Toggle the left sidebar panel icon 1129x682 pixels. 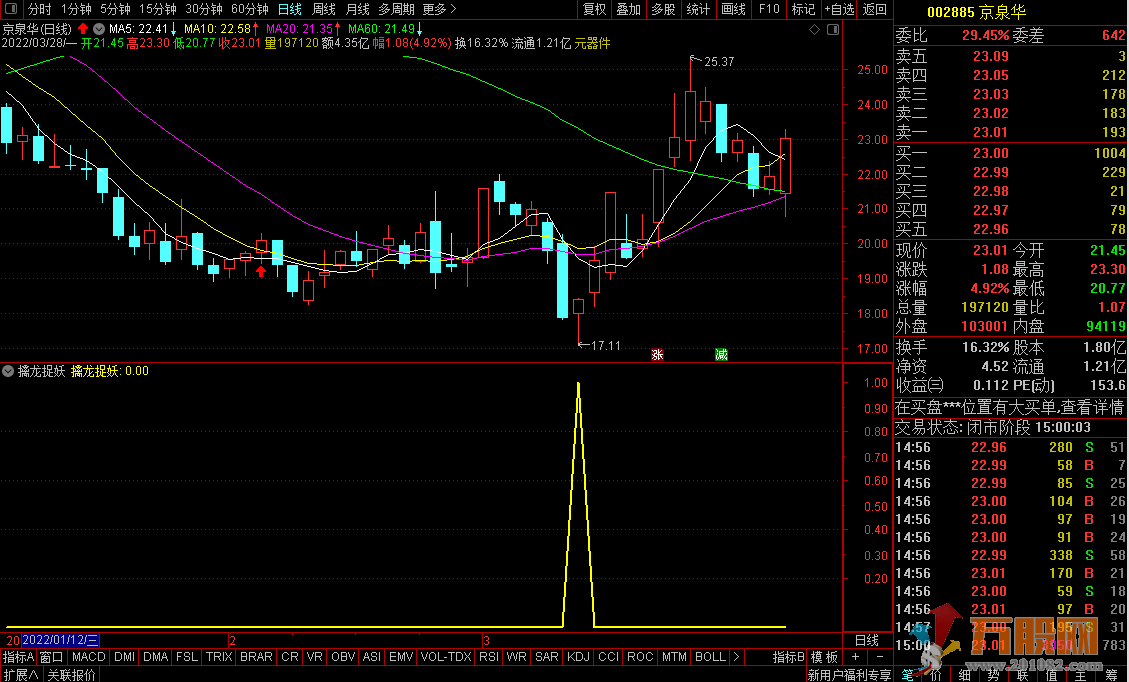tap(11, 9)
